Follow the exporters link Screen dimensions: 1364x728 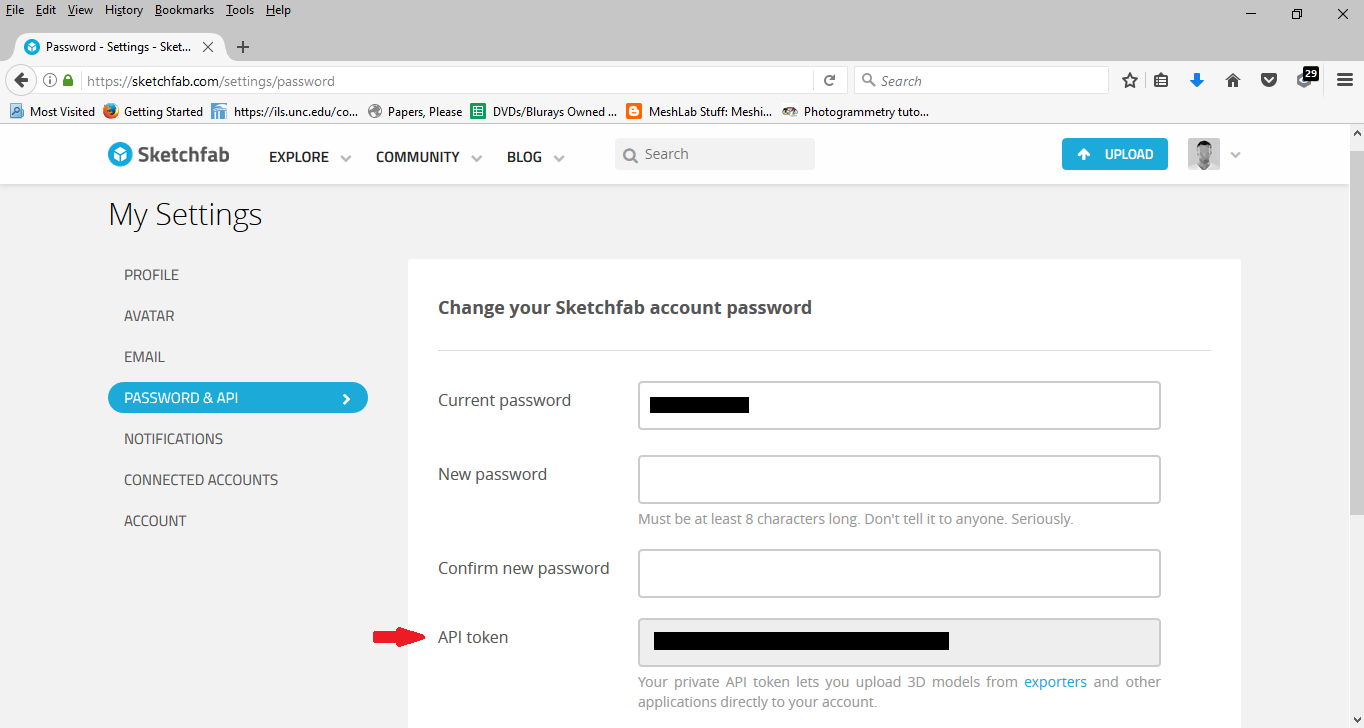(x=1055, y=682)
